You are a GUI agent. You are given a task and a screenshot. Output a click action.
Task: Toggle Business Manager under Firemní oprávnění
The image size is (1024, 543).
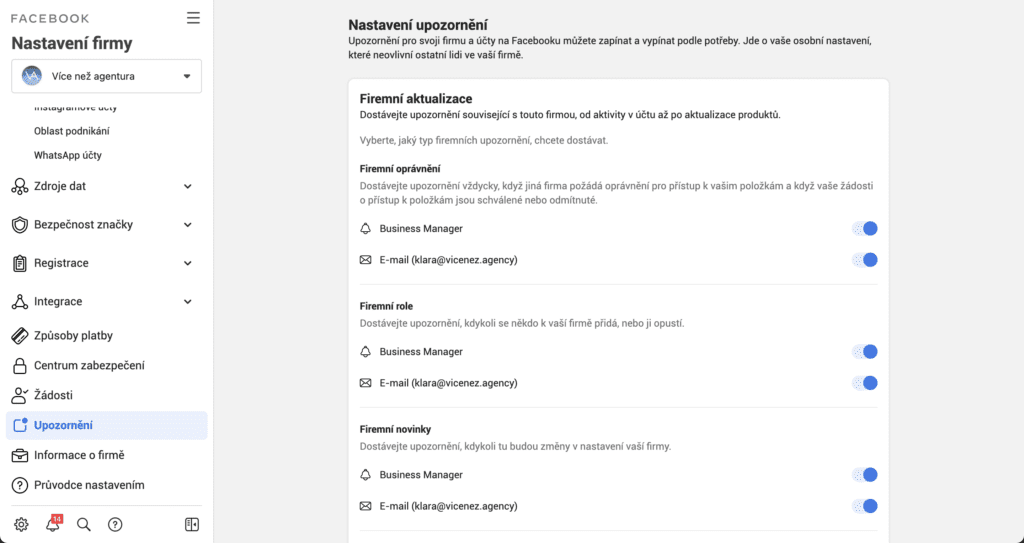click(866, 229)
